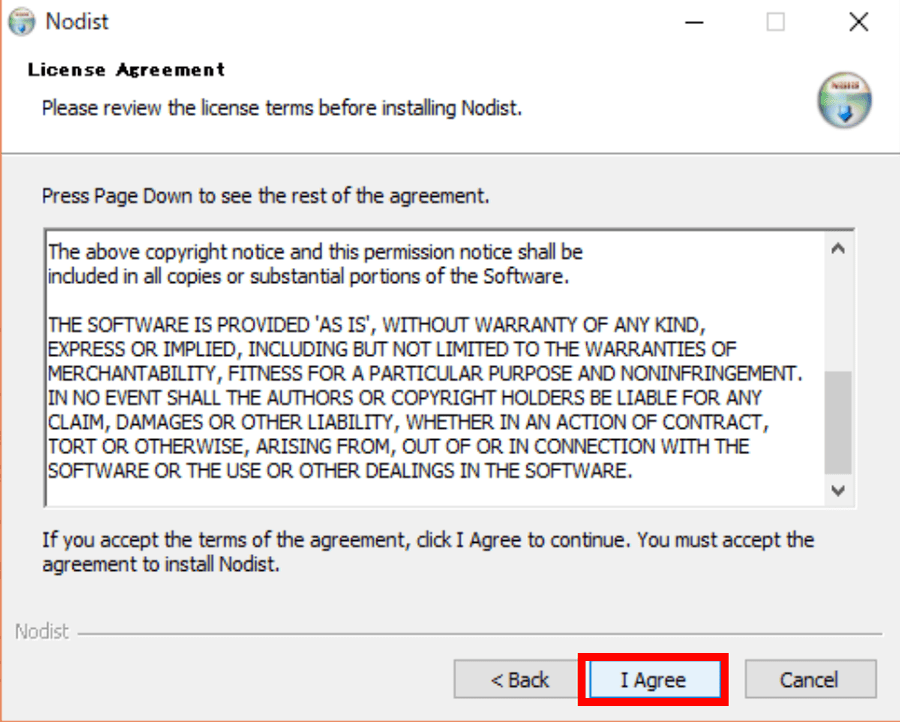Cancel the Nodist installation

809,680
